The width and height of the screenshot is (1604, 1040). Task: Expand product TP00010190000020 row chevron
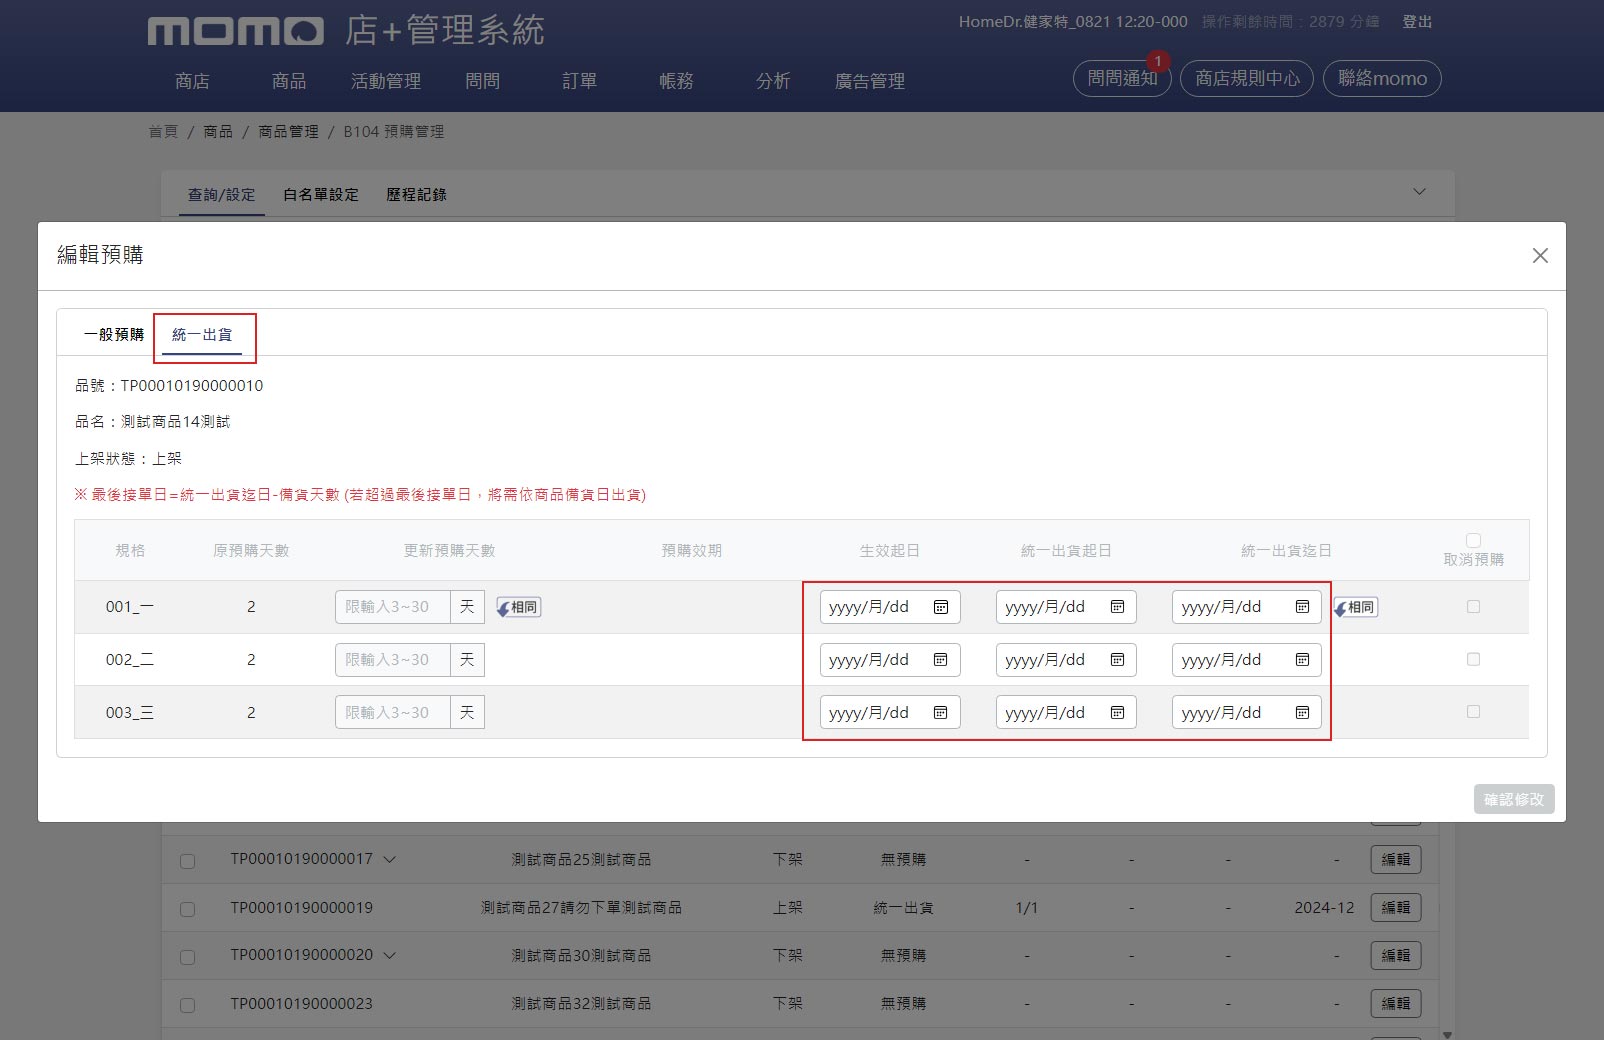[x=390, y=955]
